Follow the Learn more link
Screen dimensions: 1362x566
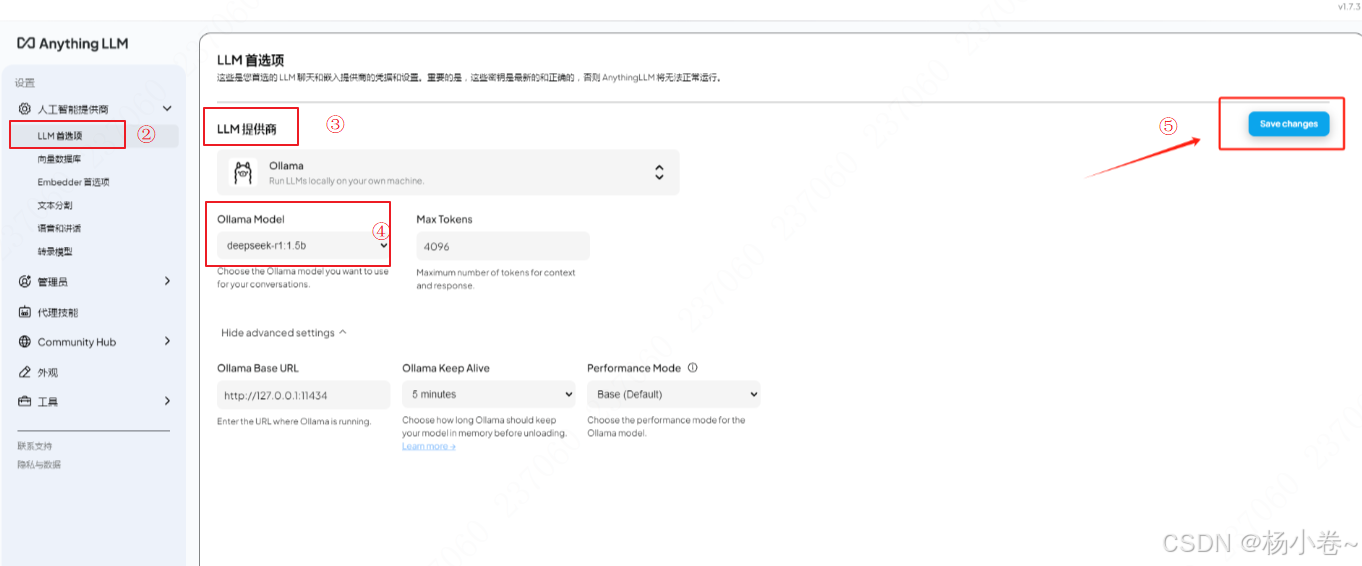[428, 446]
